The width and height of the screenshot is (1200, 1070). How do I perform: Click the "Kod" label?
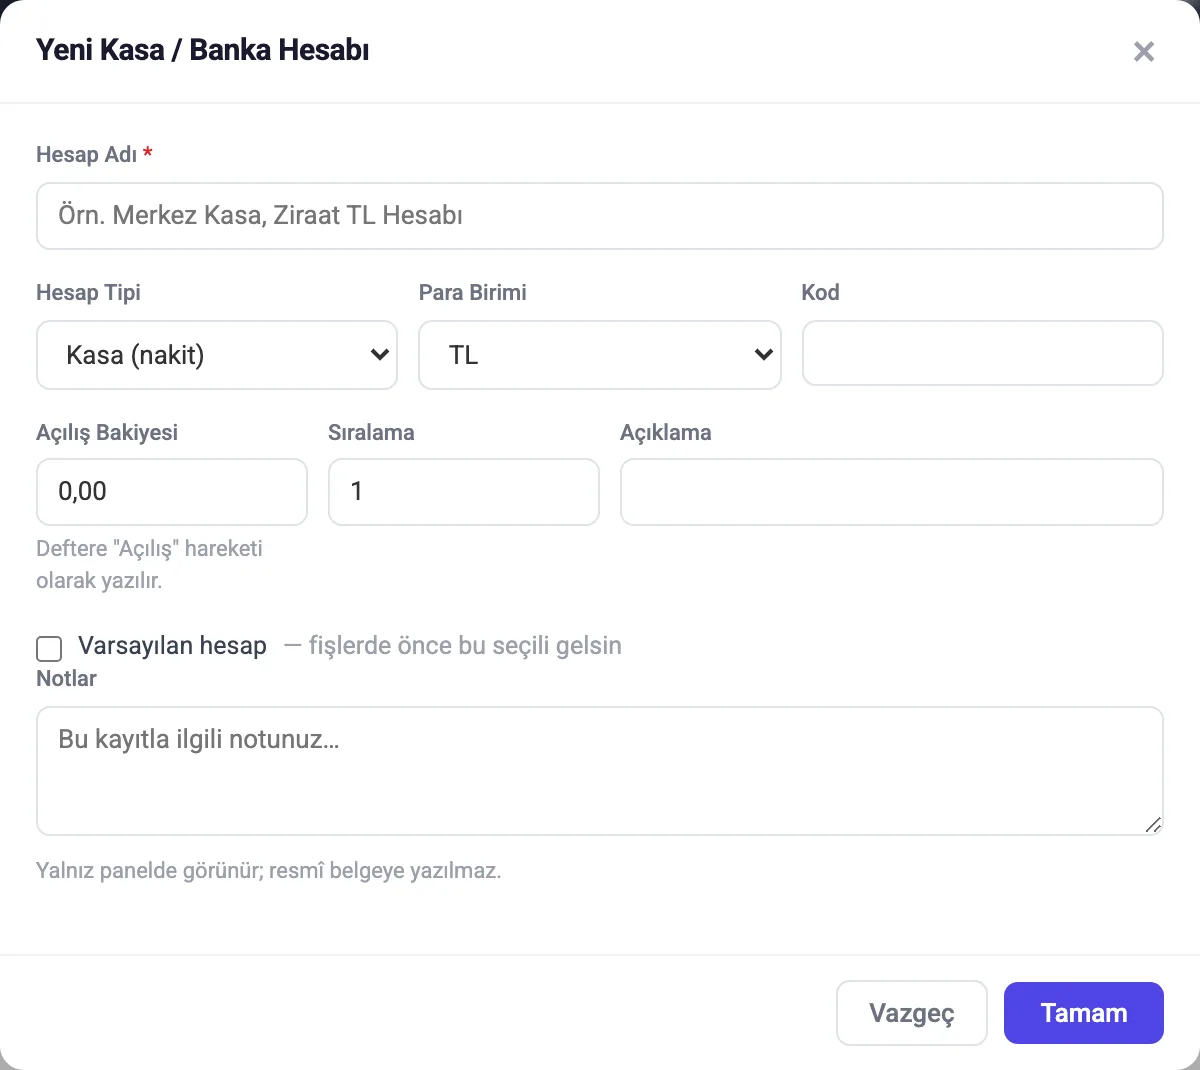(x=820, y=293)
